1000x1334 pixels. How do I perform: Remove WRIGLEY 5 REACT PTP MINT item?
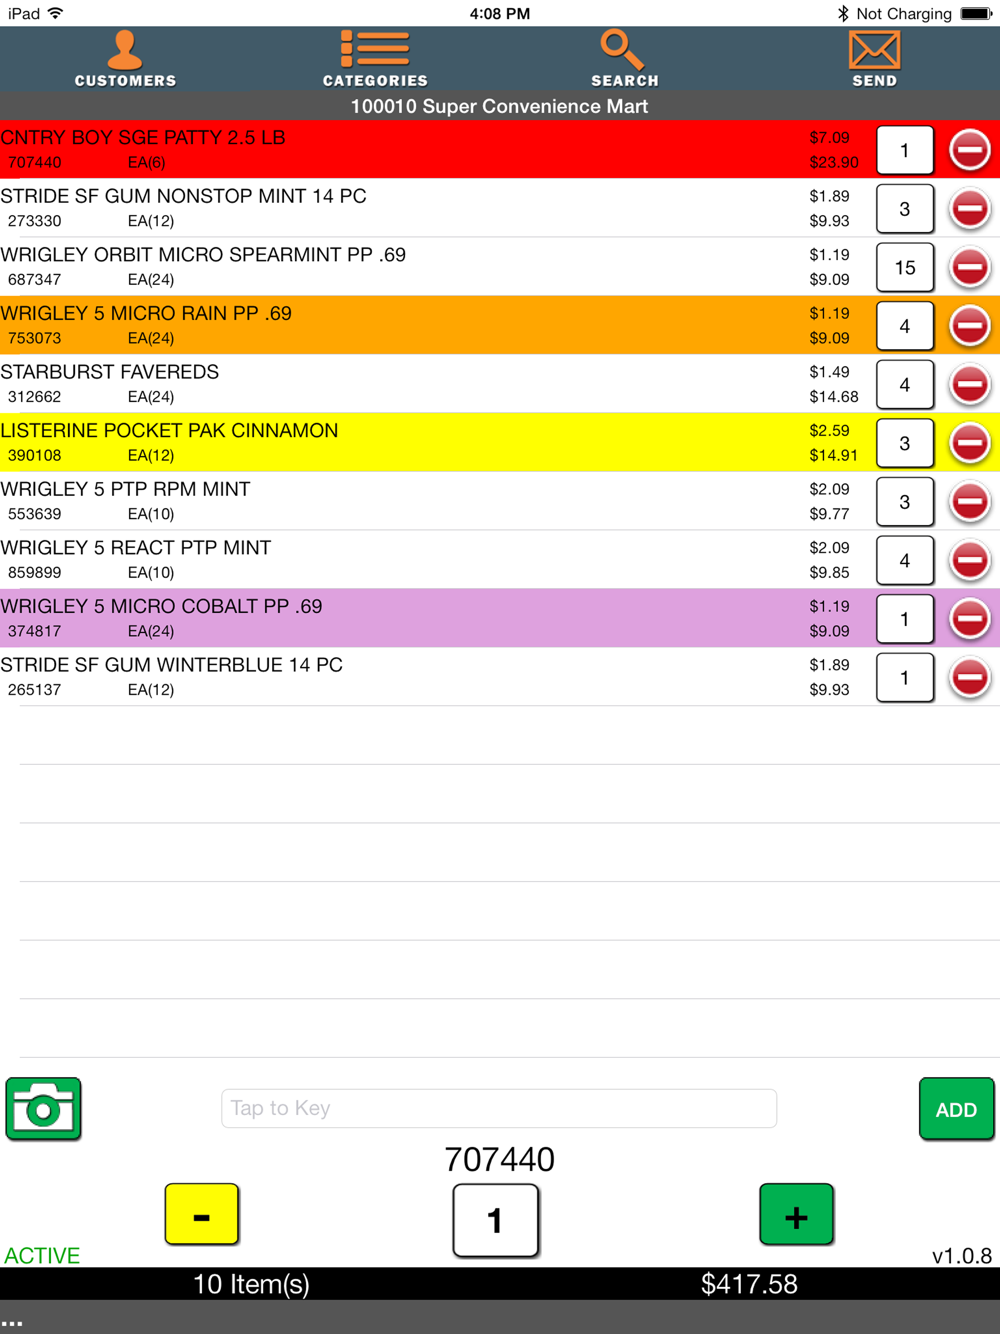(x=969, y=560)
